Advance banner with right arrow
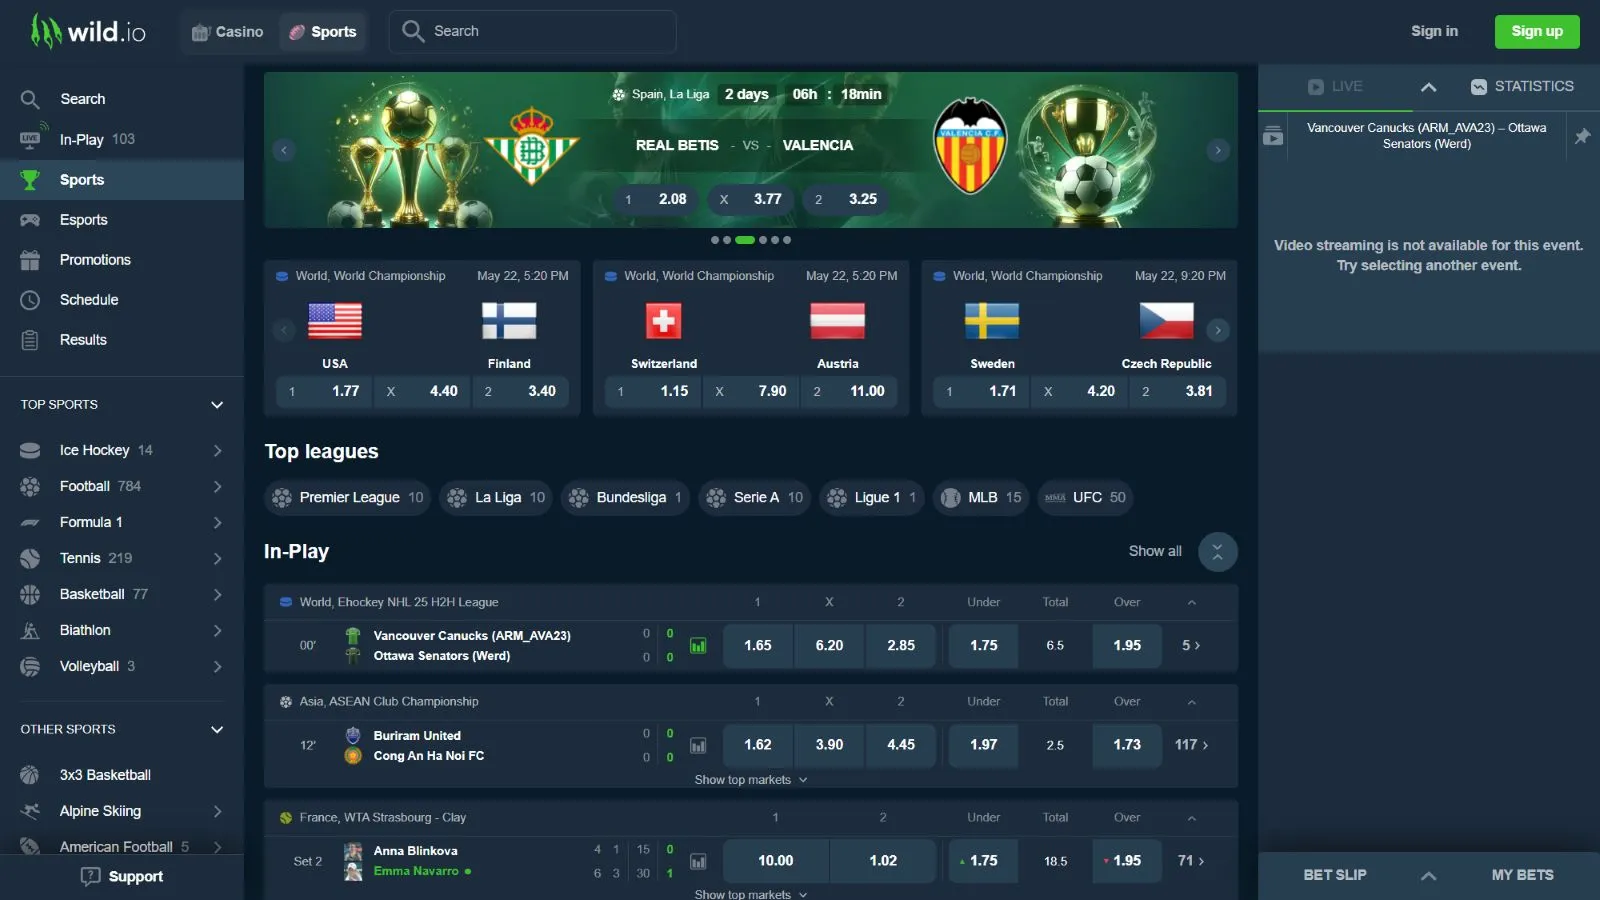 click(1217, 150)
